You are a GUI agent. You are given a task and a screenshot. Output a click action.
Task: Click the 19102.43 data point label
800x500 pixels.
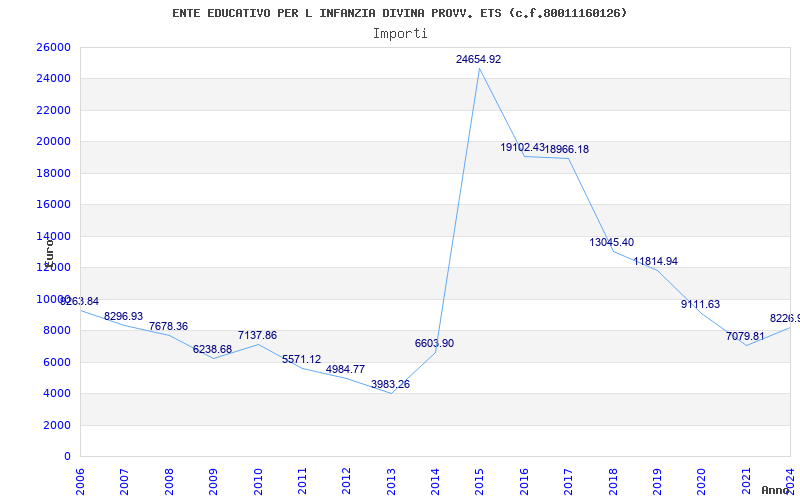pyautogui.click(x=522, y=147)
